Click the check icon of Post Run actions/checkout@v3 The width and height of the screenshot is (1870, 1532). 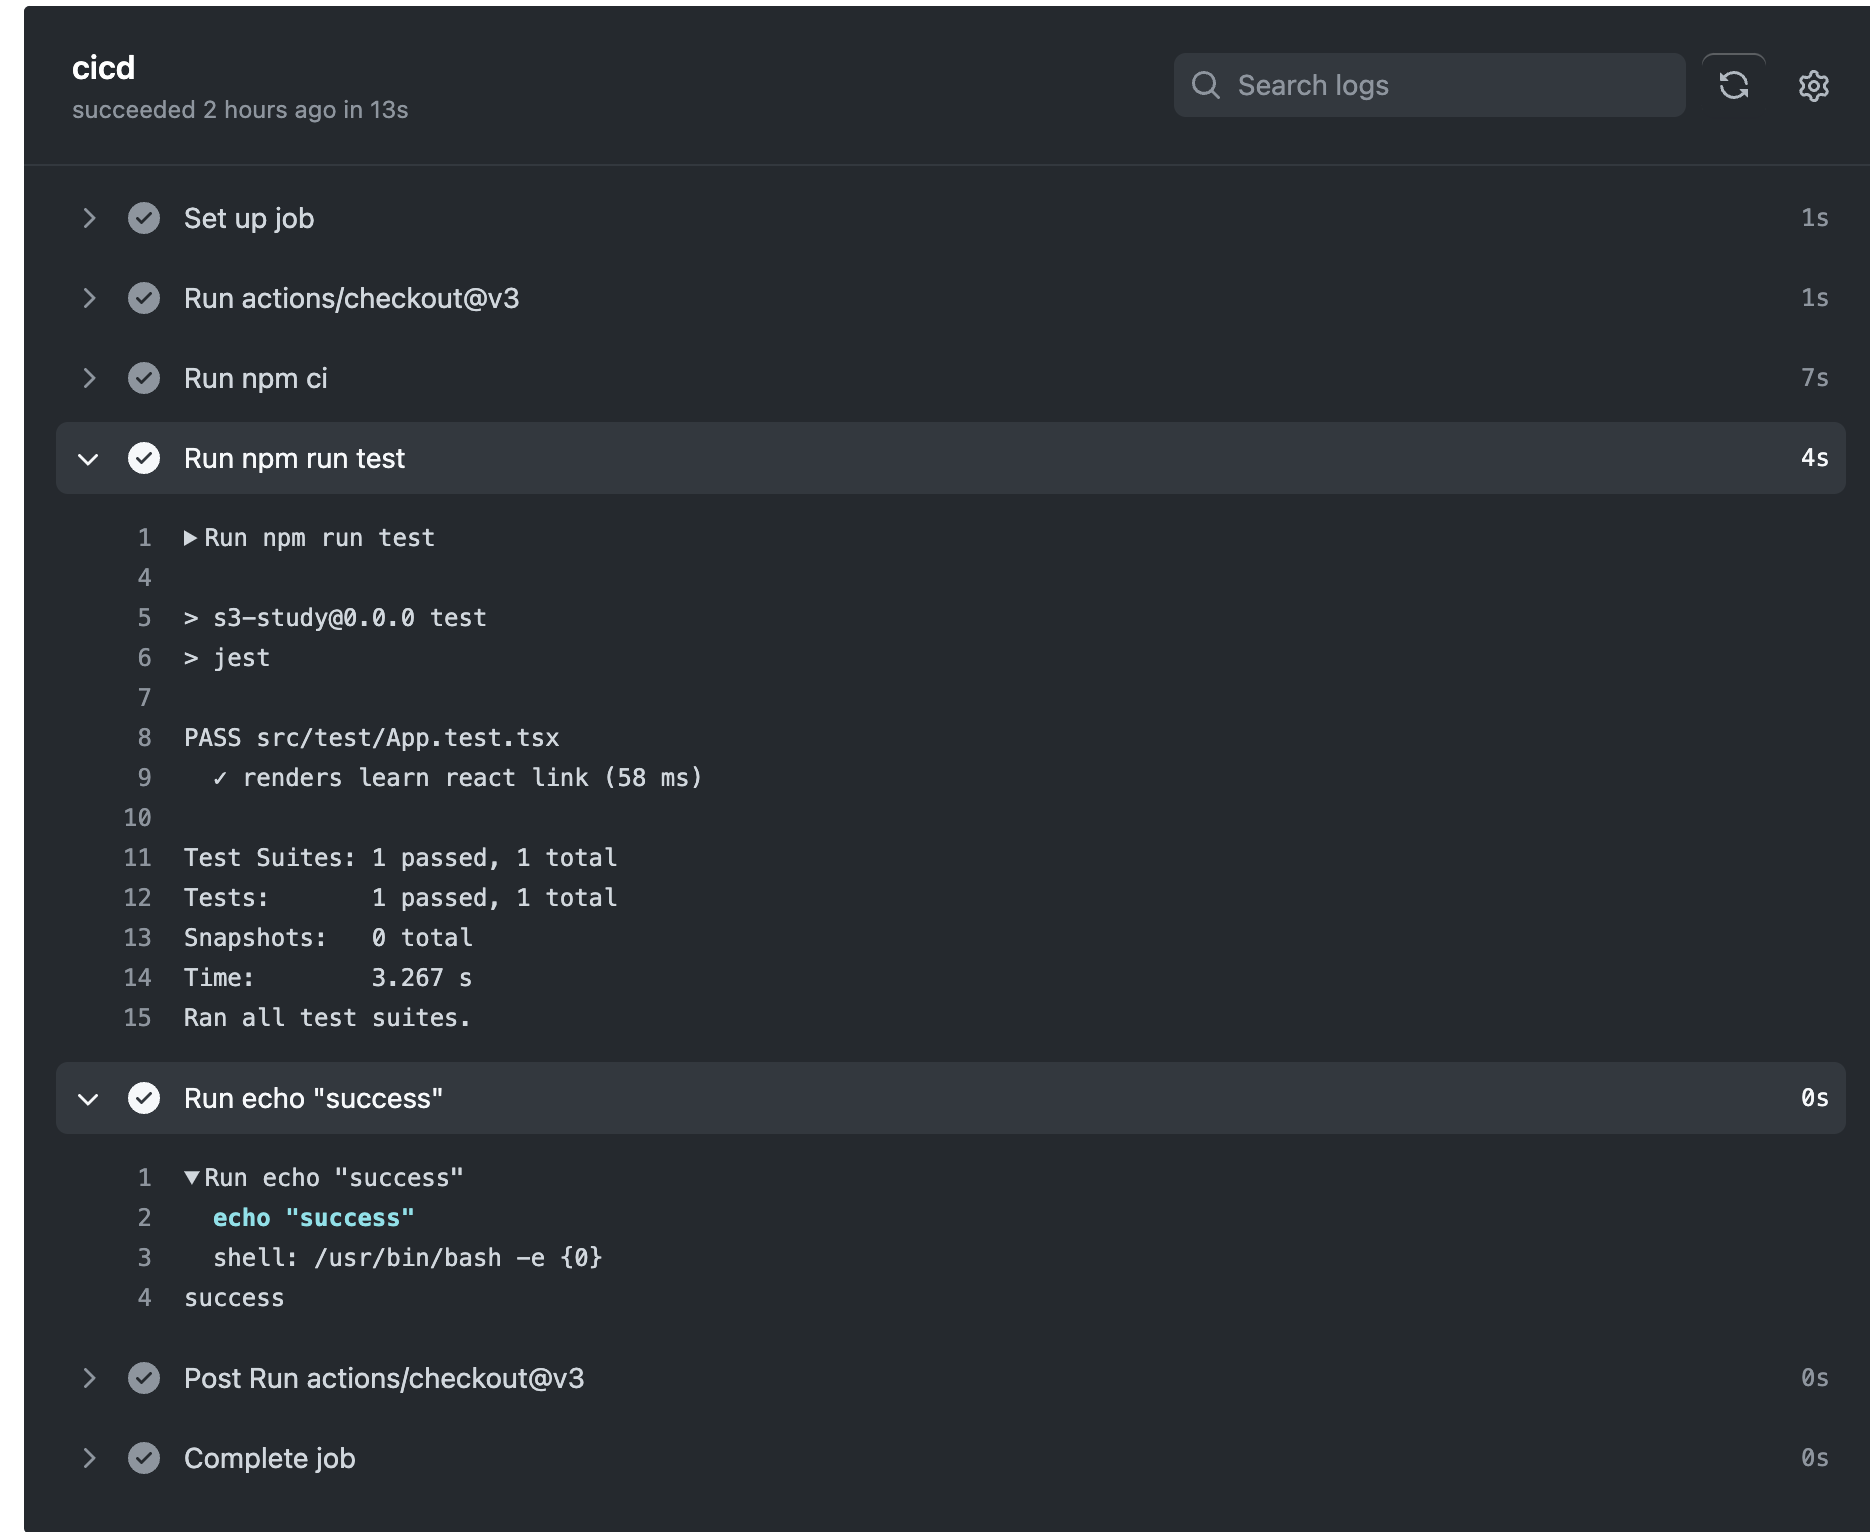point(144,1378)
